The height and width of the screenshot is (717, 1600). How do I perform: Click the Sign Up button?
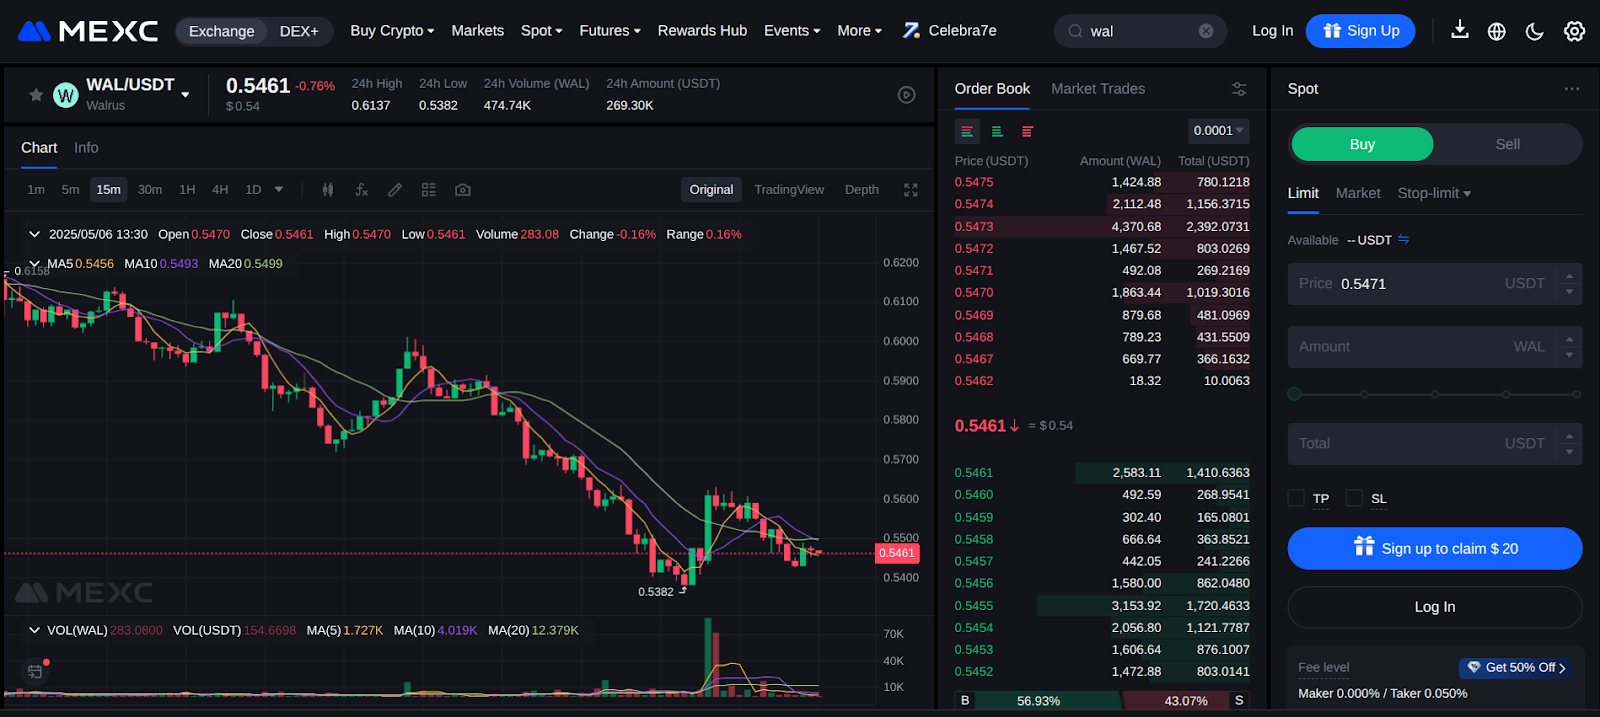click(1361, 31)
